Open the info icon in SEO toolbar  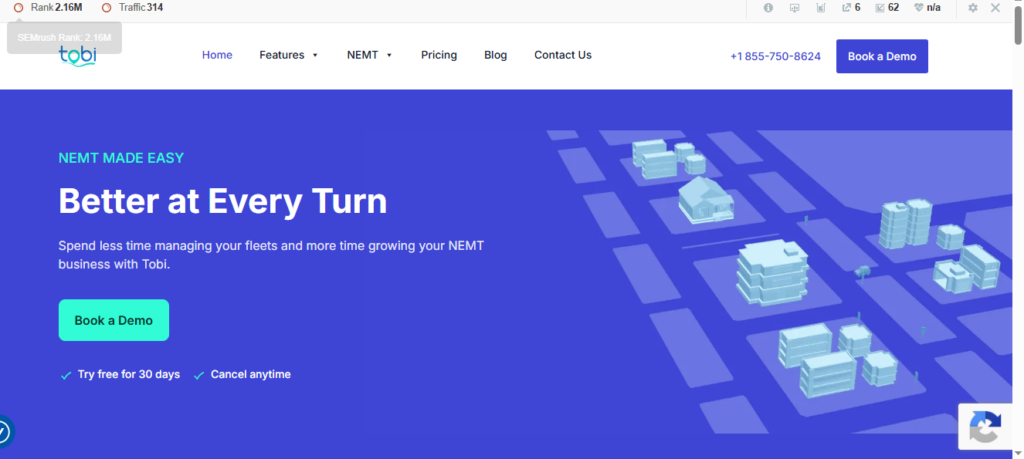pos(768,8)
